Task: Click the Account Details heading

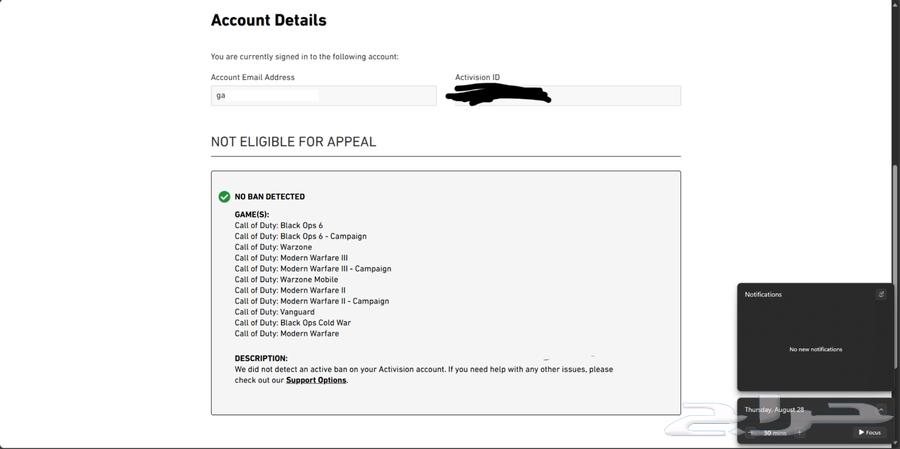Action: coord(268,20)
